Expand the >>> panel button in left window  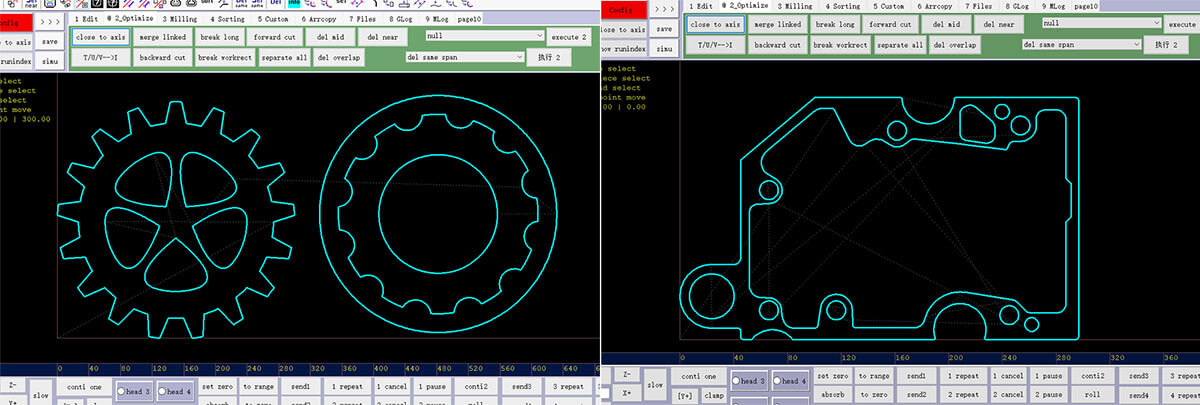coord(51,20)
